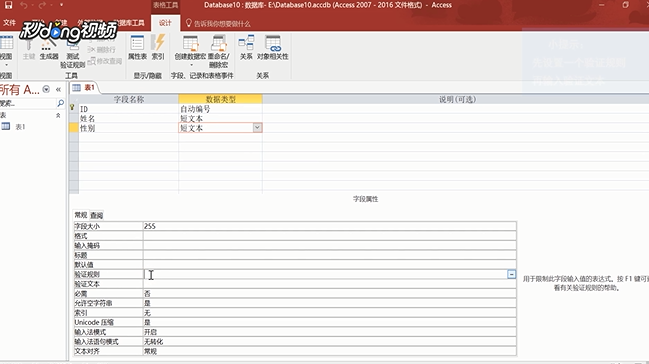Click the 说明(可选) column header

456,99
